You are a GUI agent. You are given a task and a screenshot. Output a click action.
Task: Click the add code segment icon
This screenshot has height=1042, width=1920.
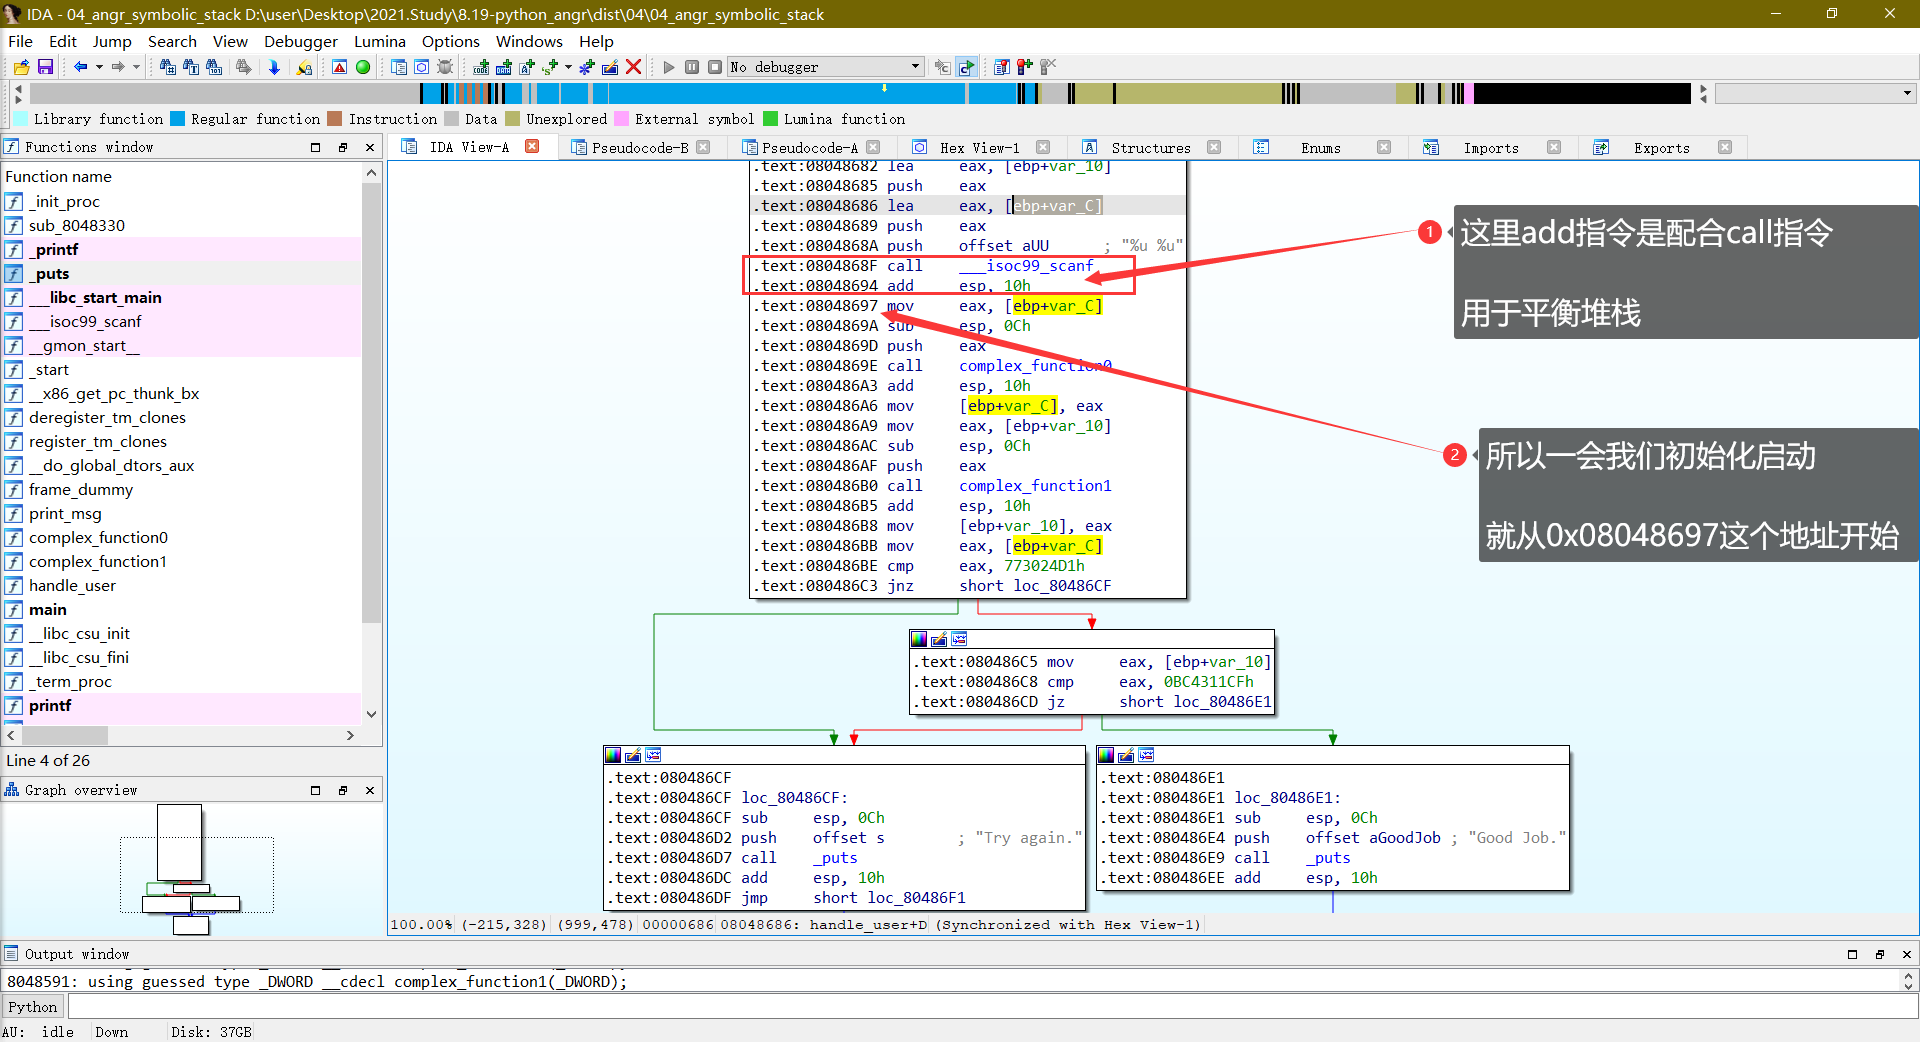tap(481, 67)
